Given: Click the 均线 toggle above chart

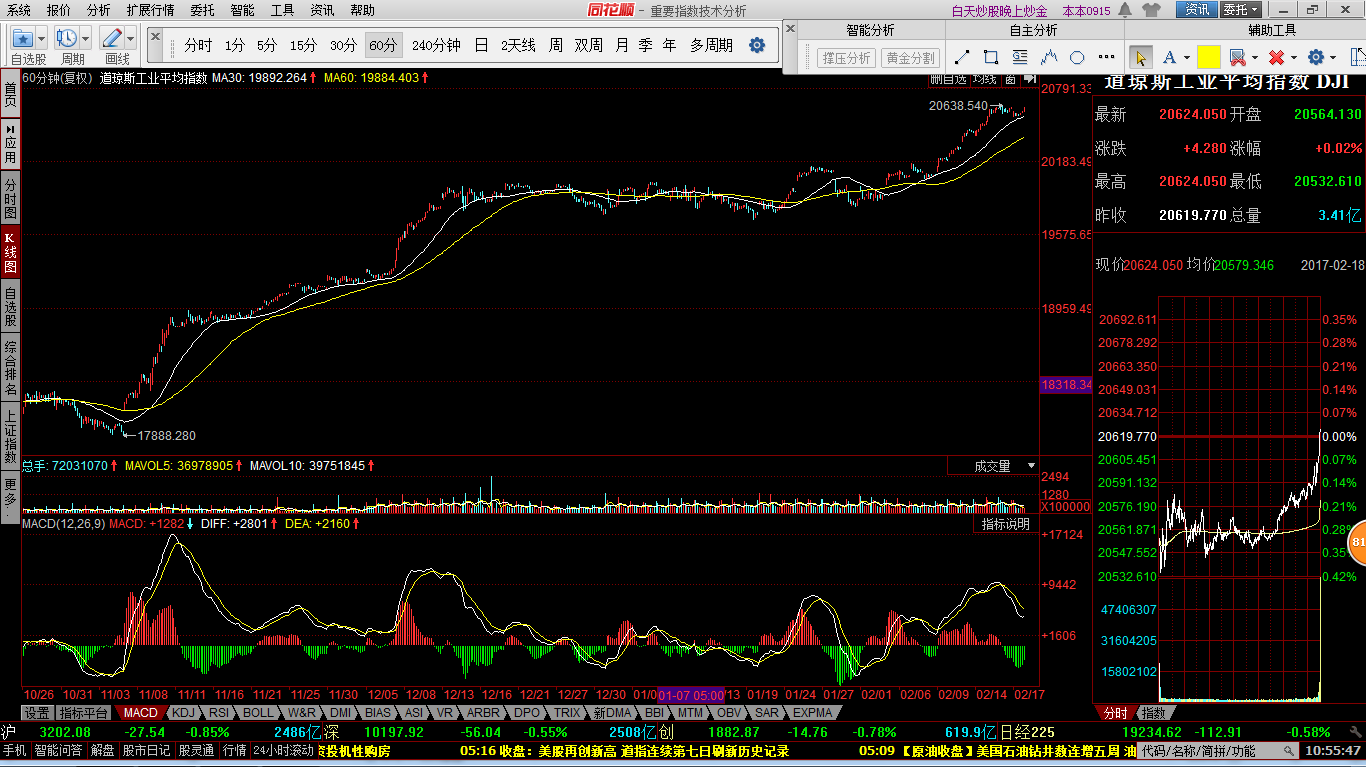Looking at the screenshot, I should point(984,78).
